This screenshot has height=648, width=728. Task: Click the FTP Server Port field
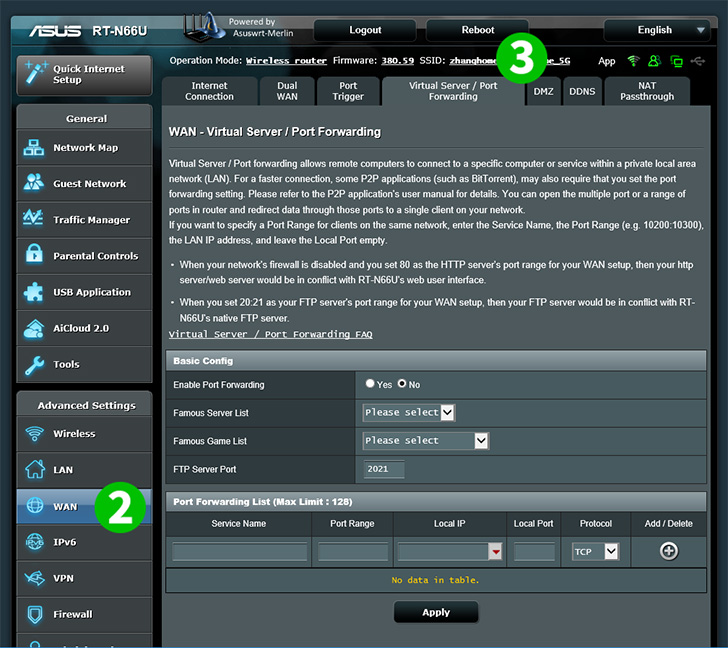[x=384, y=469]
